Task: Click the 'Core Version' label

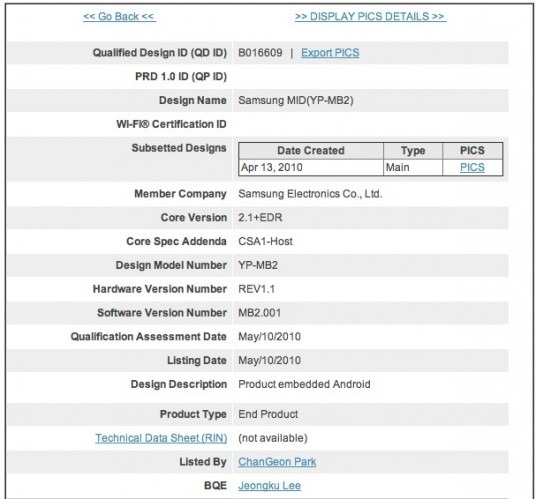Action: [194, 218]
